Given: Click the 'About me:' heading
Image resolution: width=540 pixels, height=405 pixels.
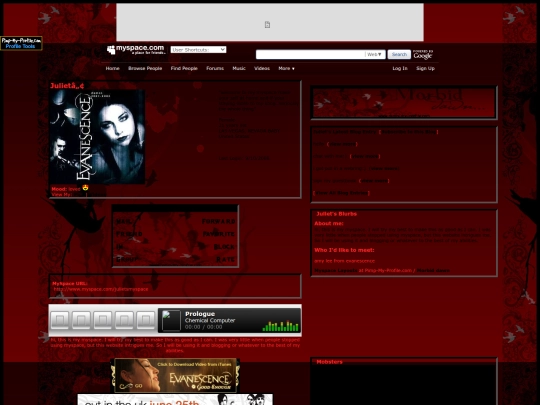Looking at the screenshot, I should pos(329,223).
